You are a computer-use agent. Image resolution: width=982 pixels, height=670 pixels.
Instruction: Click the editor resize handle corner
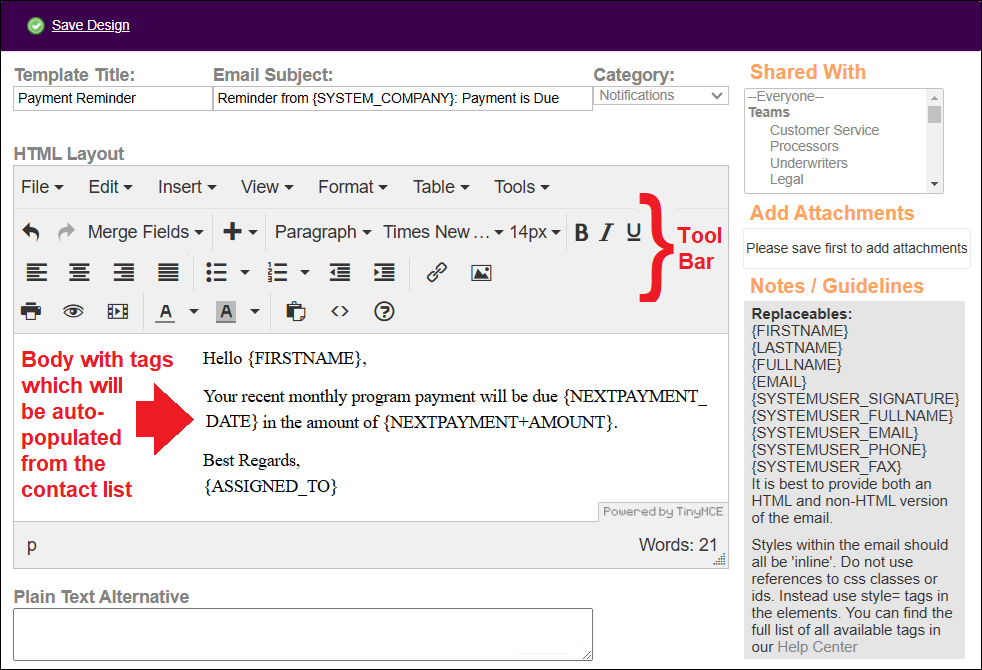pos(720,560)
